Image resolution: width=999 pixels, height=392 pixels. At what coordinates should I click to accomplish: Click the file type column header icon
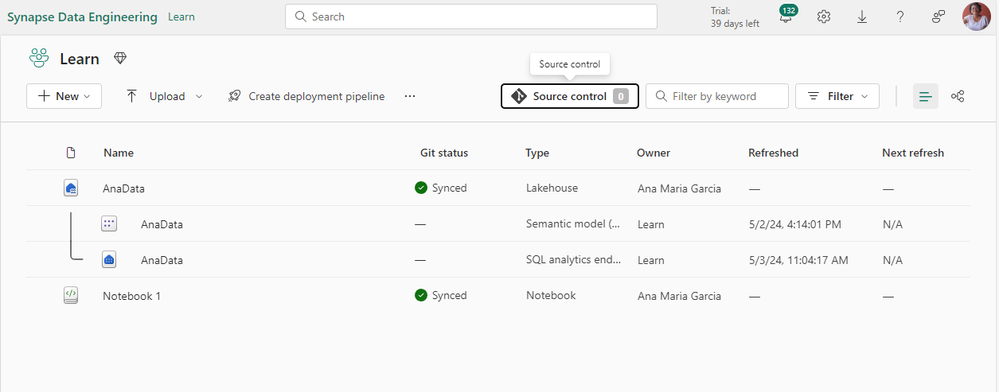coord(71,153)
